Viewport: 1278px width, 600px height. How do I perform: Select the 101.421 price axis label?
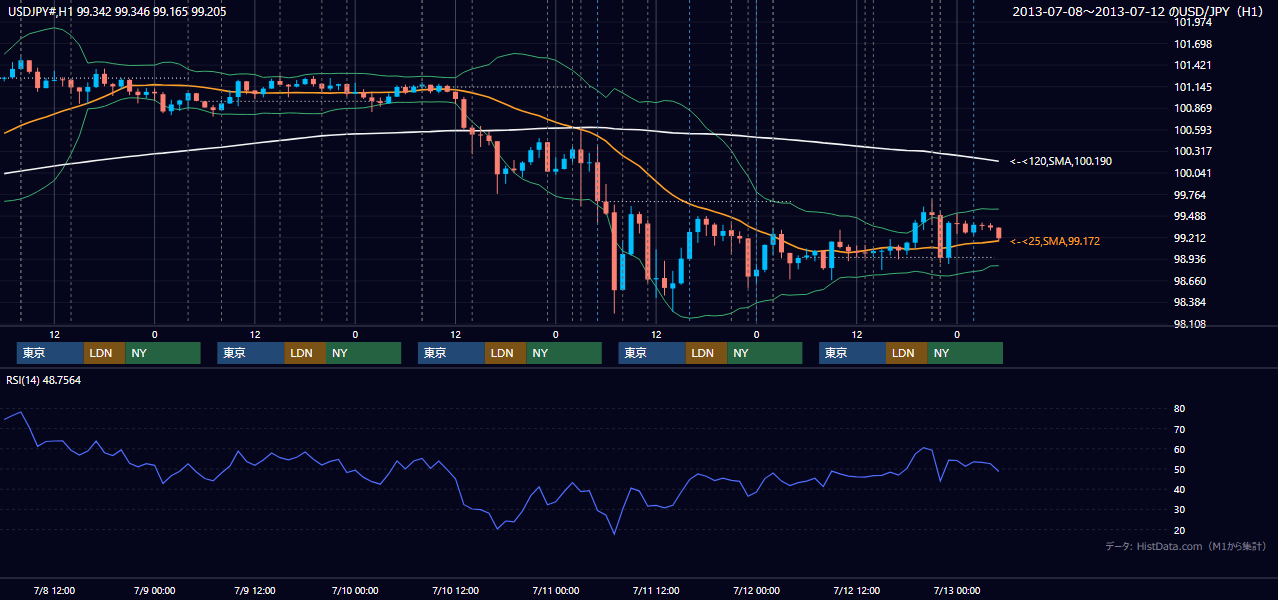1192,65
